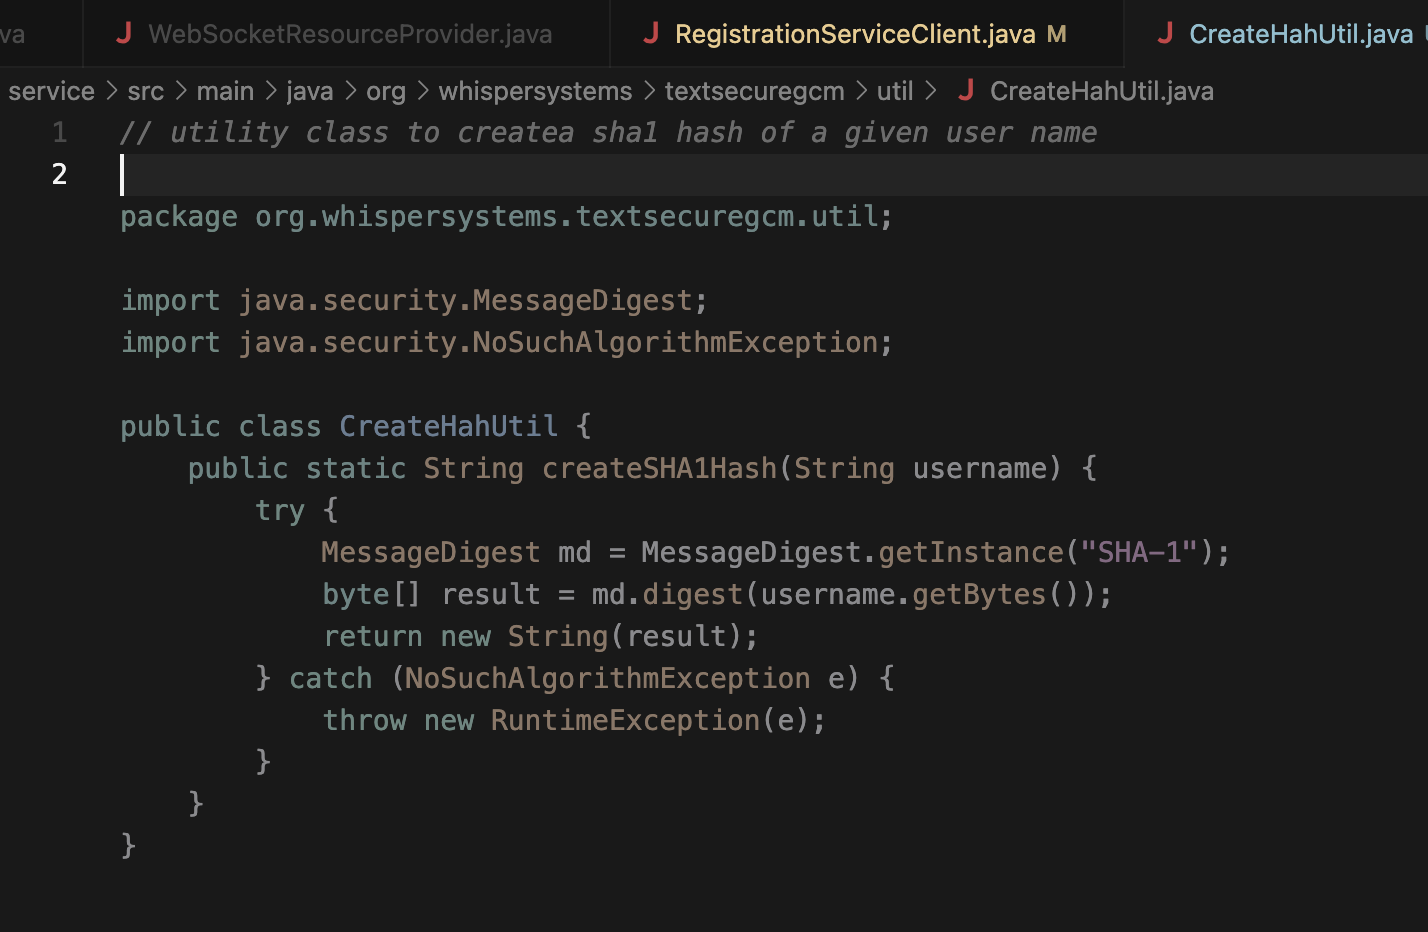Click line number 2 in gutter
The width and height of the screenshot is (1428, 932).
pyautogui.click(x=60, y=174)
